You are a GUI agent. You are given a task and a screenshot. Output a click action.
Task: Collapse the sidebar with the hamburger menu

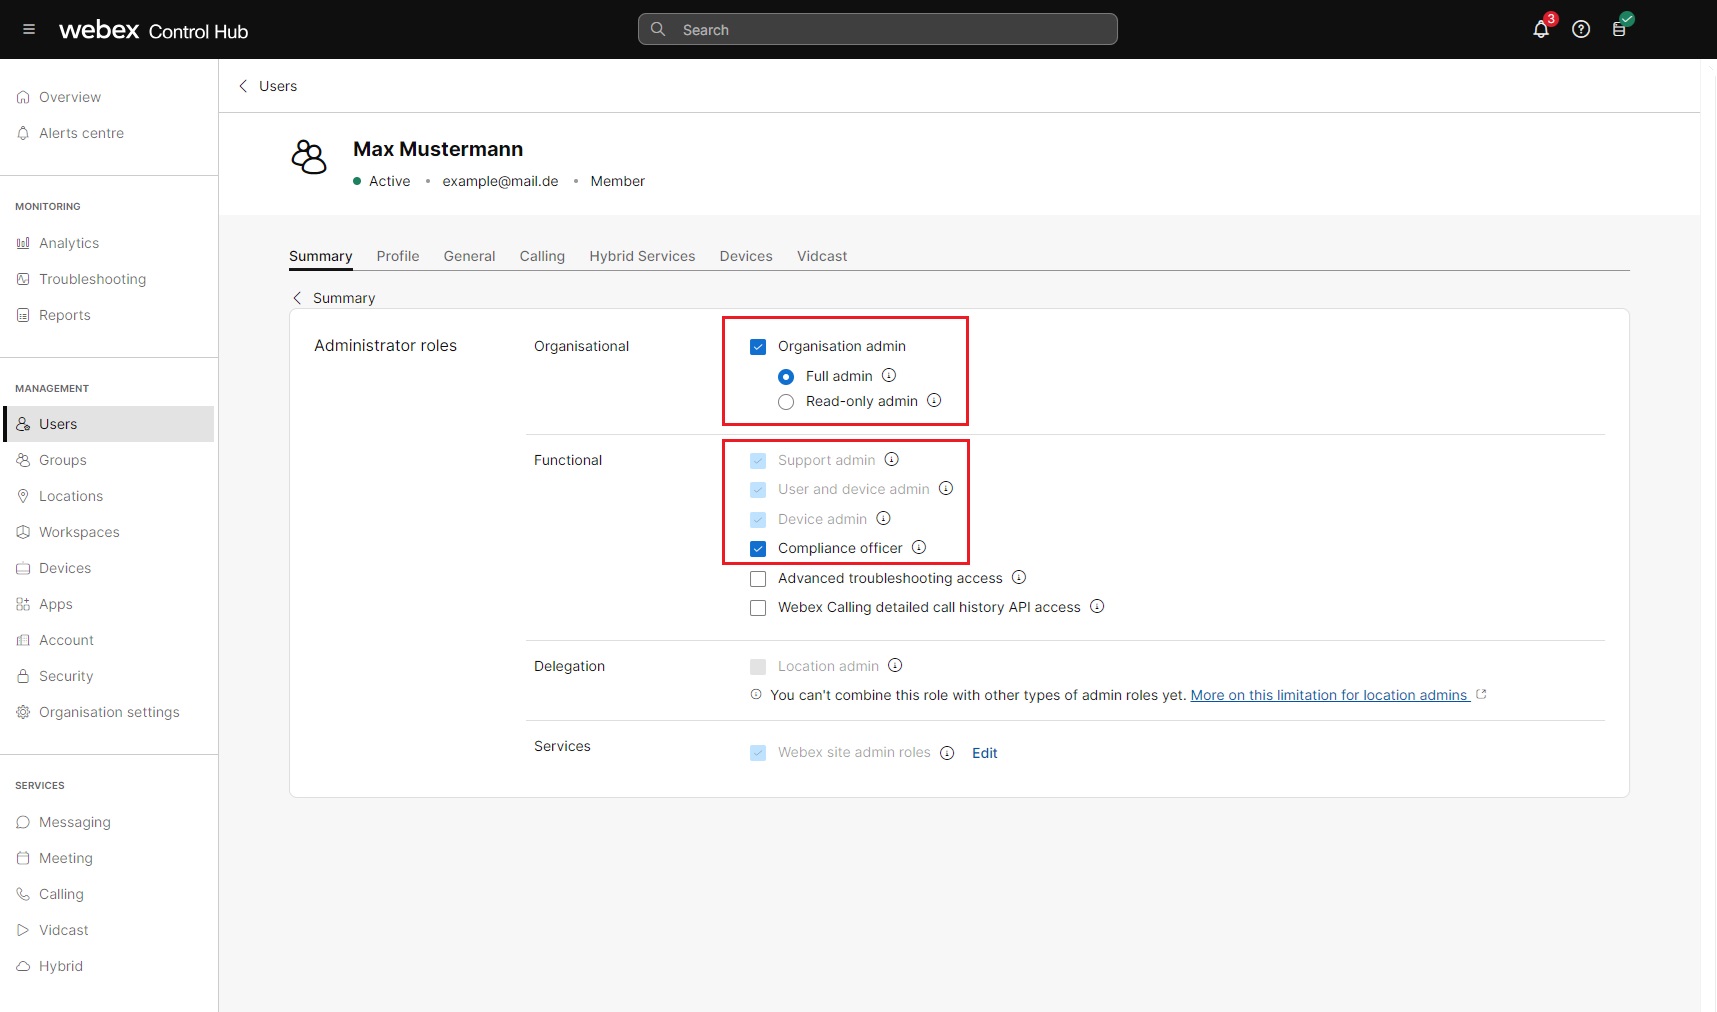tap(28, 29)
